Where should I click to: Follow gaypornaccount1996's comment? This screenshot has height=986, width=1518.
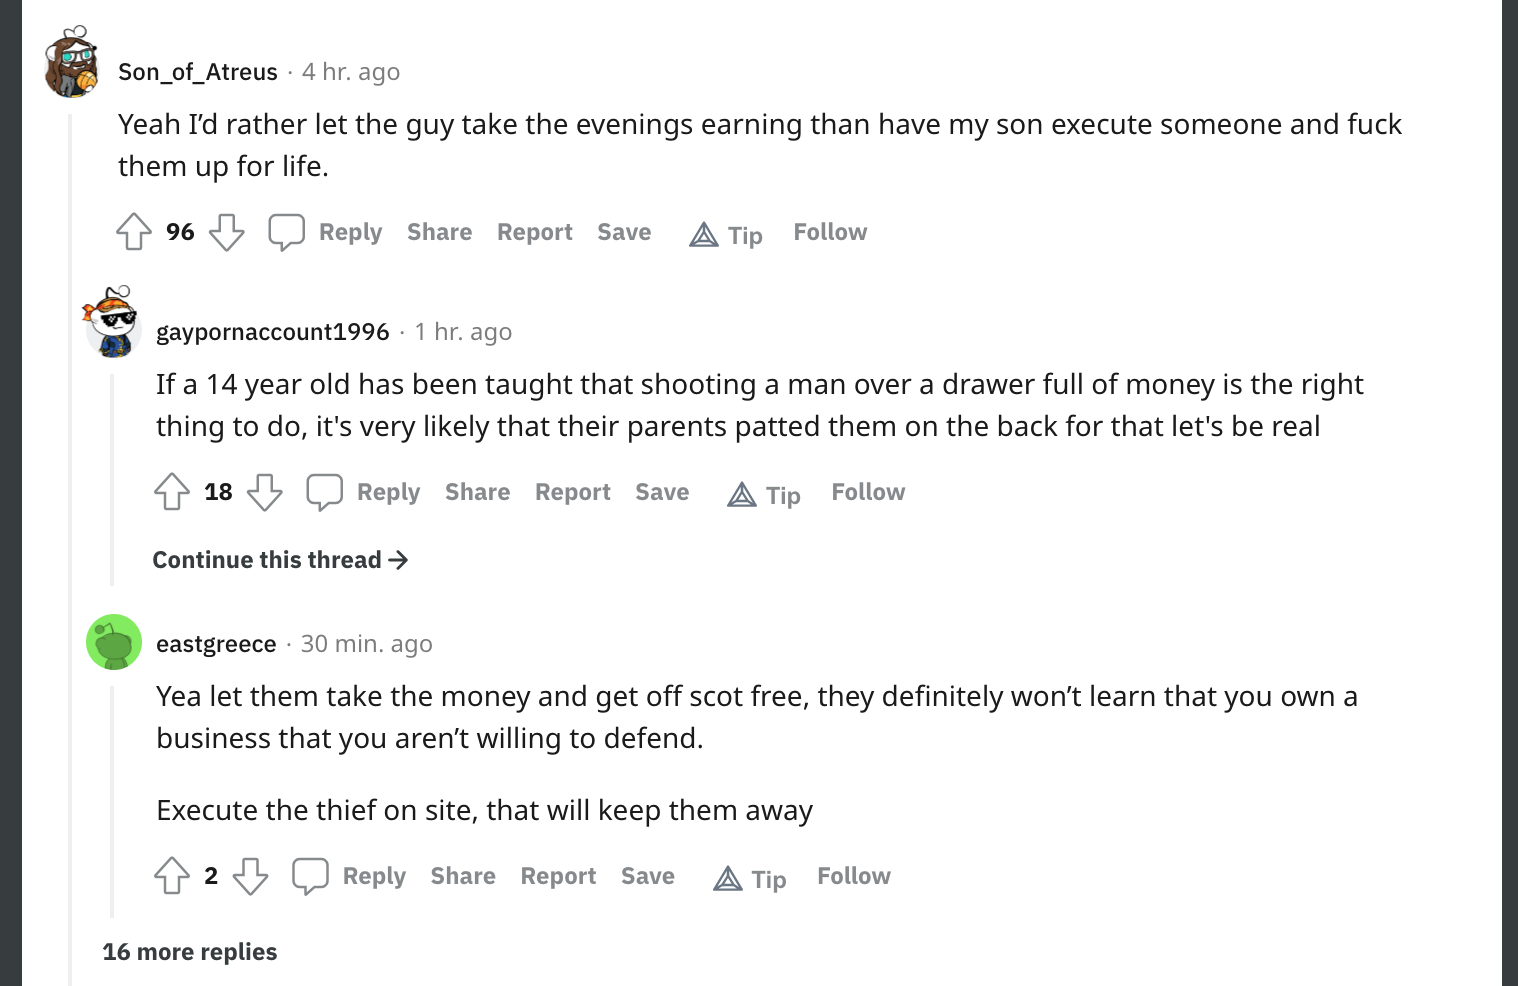point(868,492)
